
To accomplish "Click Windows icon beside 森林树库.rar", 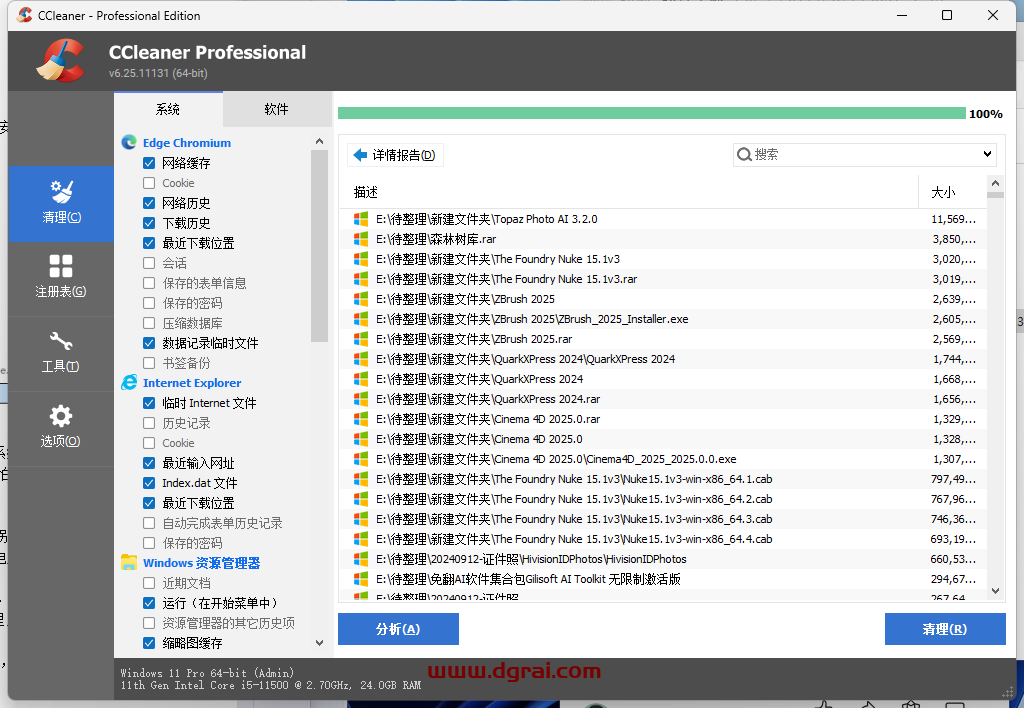I will click(360, 239).
